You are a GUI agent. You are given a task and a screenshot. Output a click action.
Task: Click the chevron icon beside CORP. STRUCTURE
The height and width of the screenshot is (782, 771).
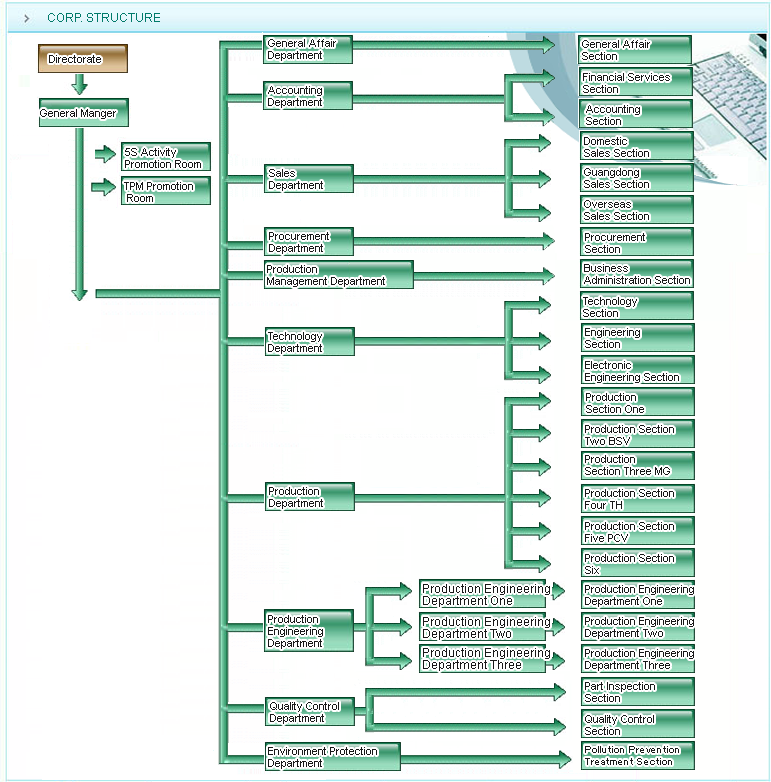[27, 18]
